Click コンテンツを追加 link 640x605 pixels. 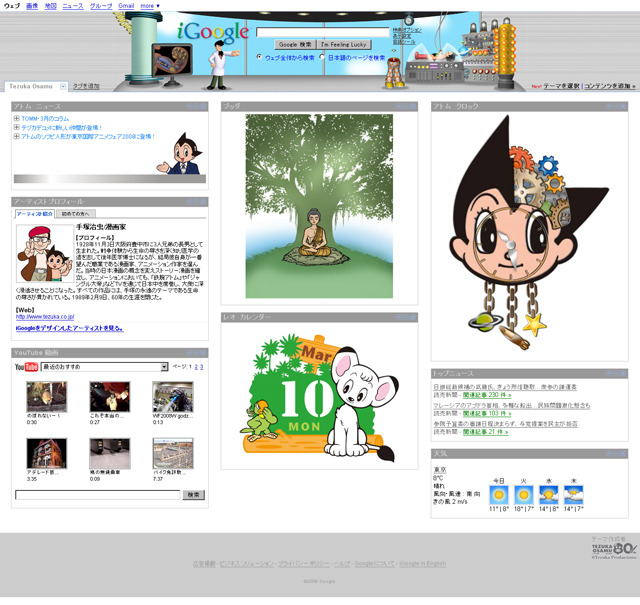tap(609, 86)
